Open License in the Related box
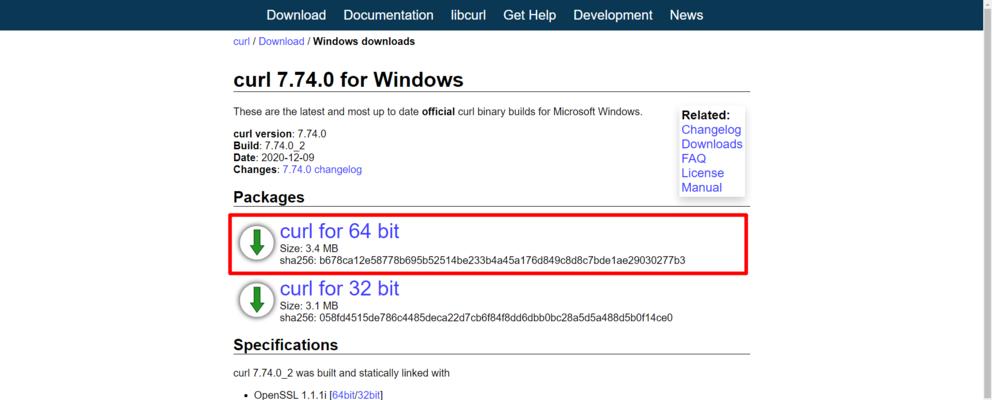 coord(702,173)
